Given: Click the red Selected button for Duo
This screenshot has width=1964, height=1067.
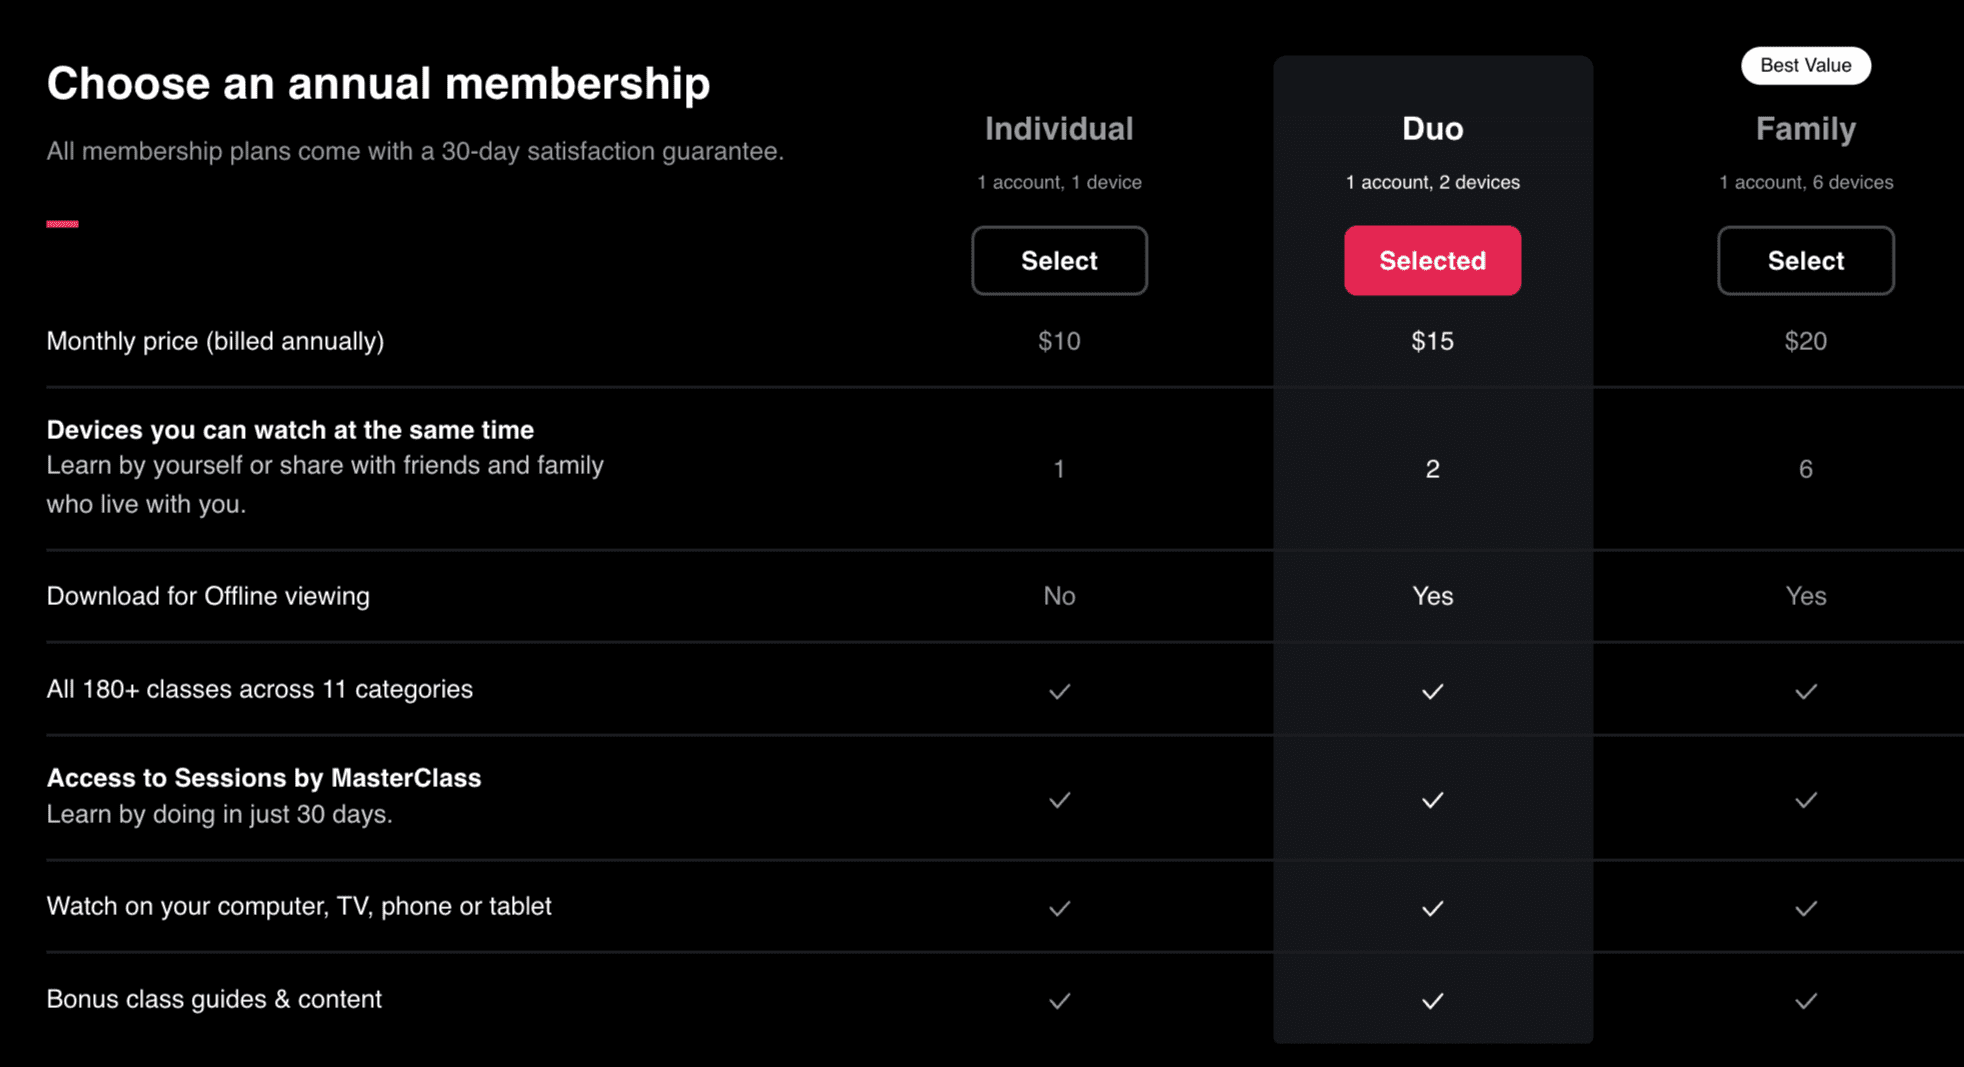Looking at the screenshot, I should click(1432, 261).
